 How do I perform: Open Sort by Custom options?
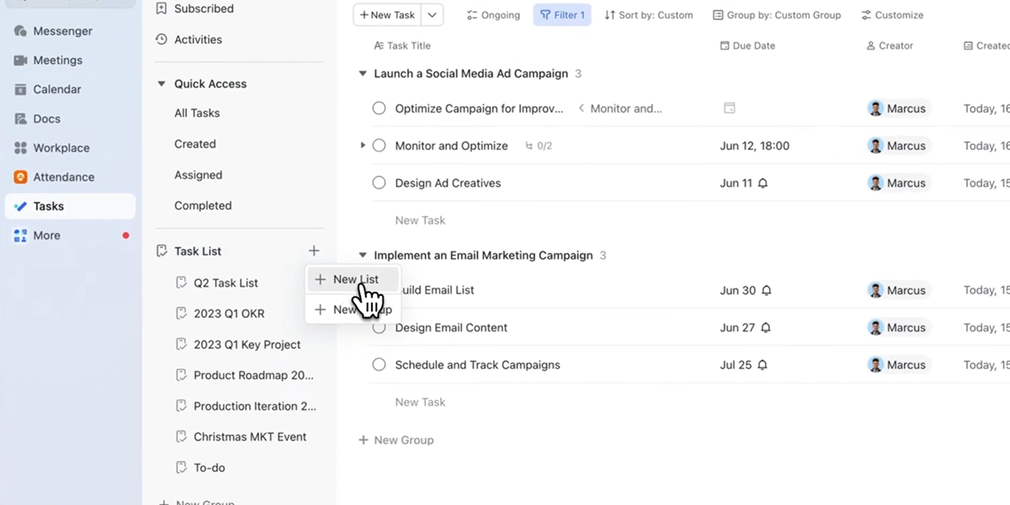648,15
